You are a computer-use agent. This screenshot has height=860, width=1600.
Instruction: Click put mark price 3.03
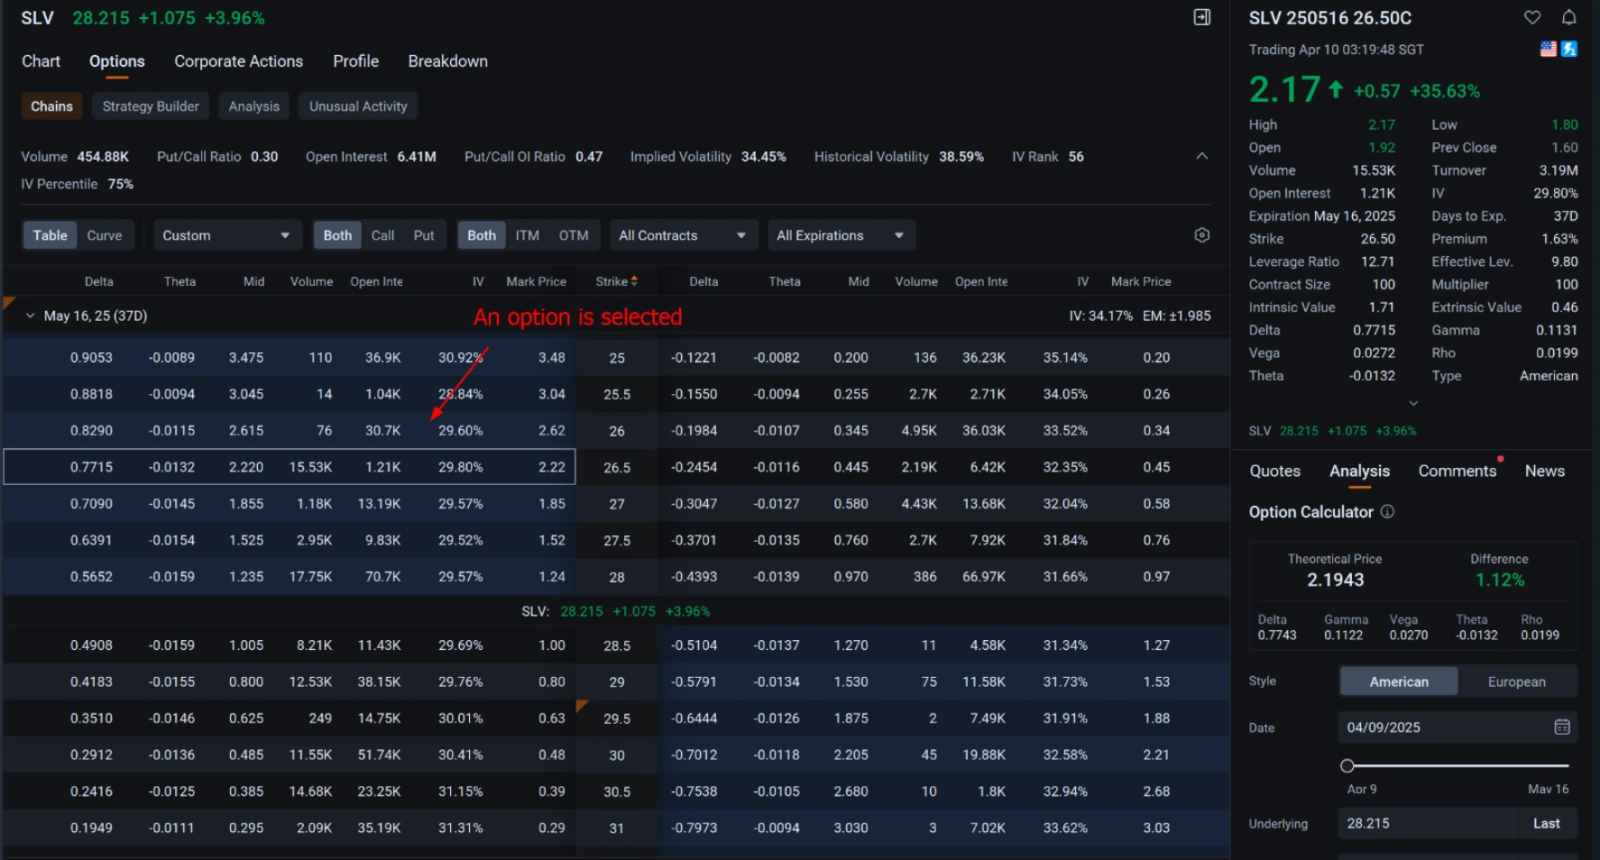click(1156, 828)
